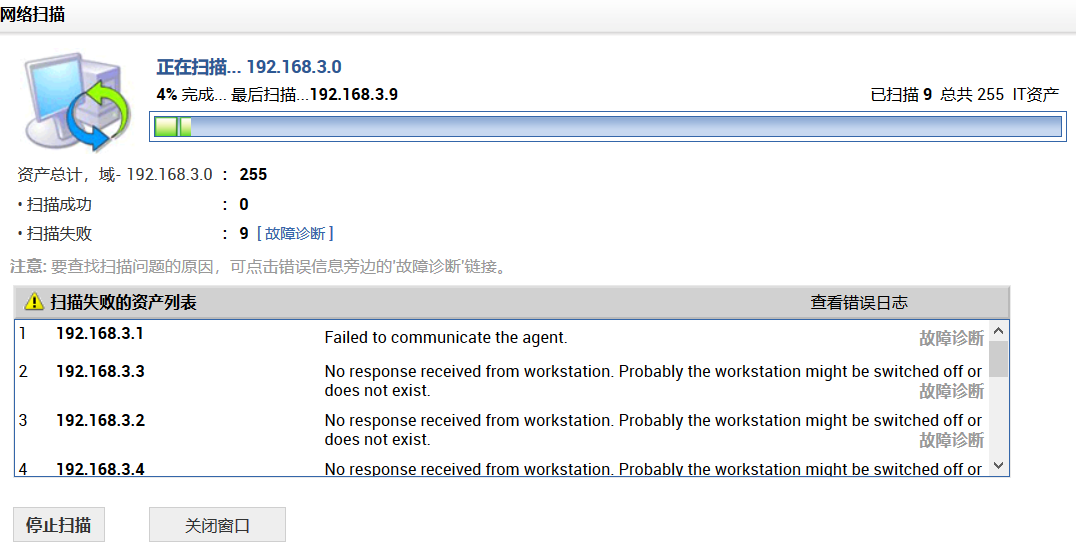This screenshot has width=1076, height=547.
Task: Click the 扫描失败的资产列表 header
Action: pos(123,302)
